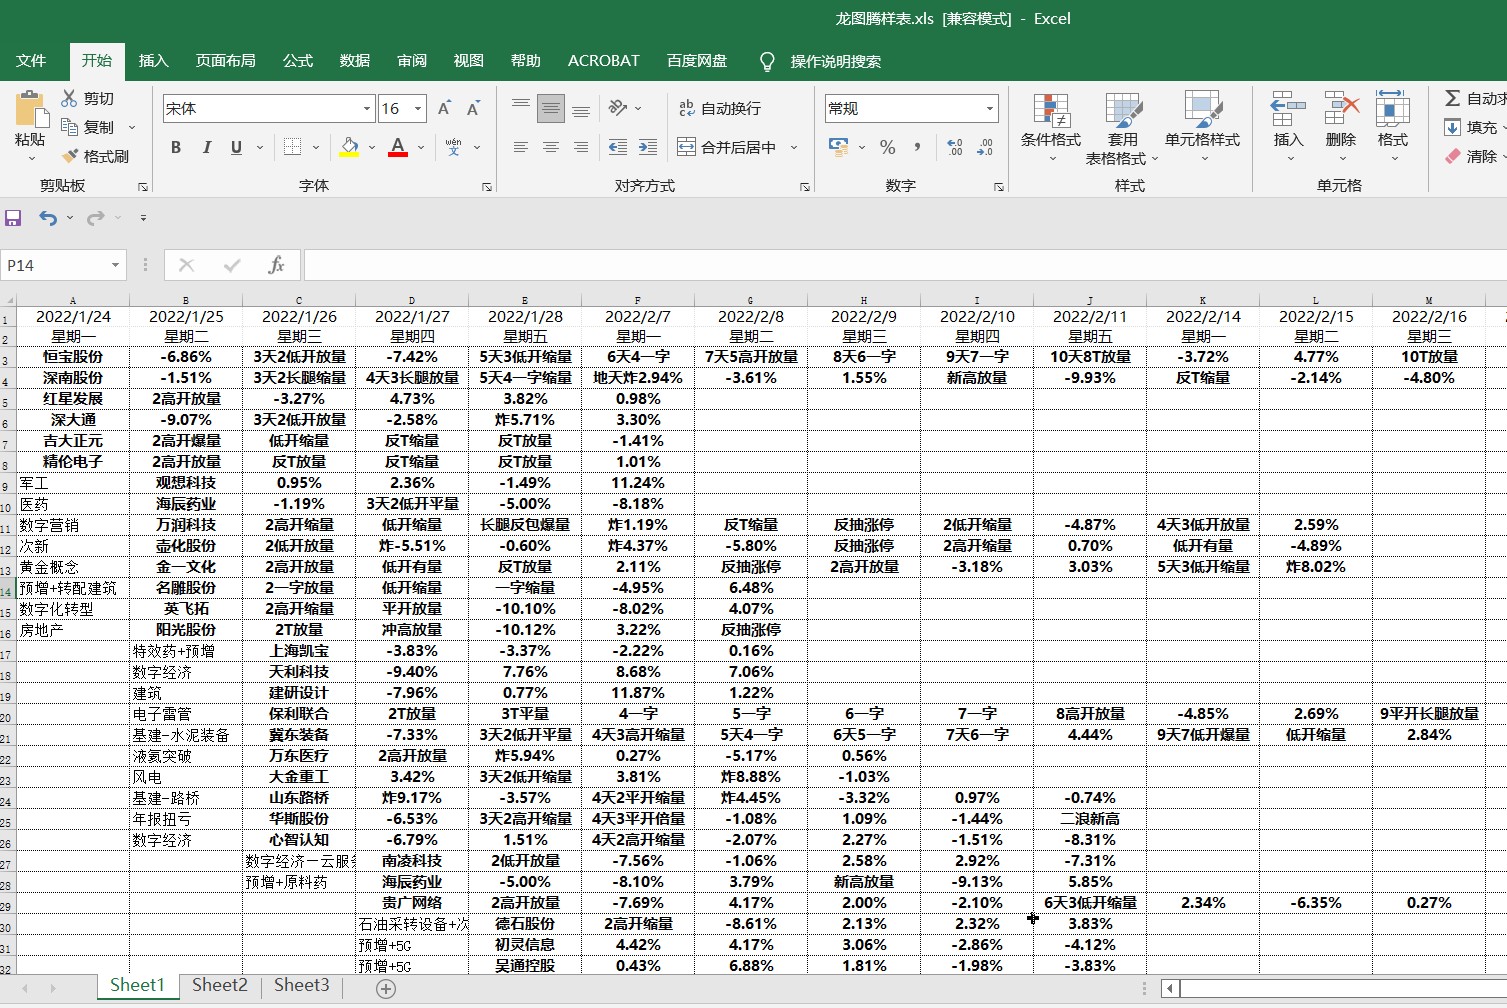The image size is (1507, 1008).
Task: Align text right
Action: (581, 147)
